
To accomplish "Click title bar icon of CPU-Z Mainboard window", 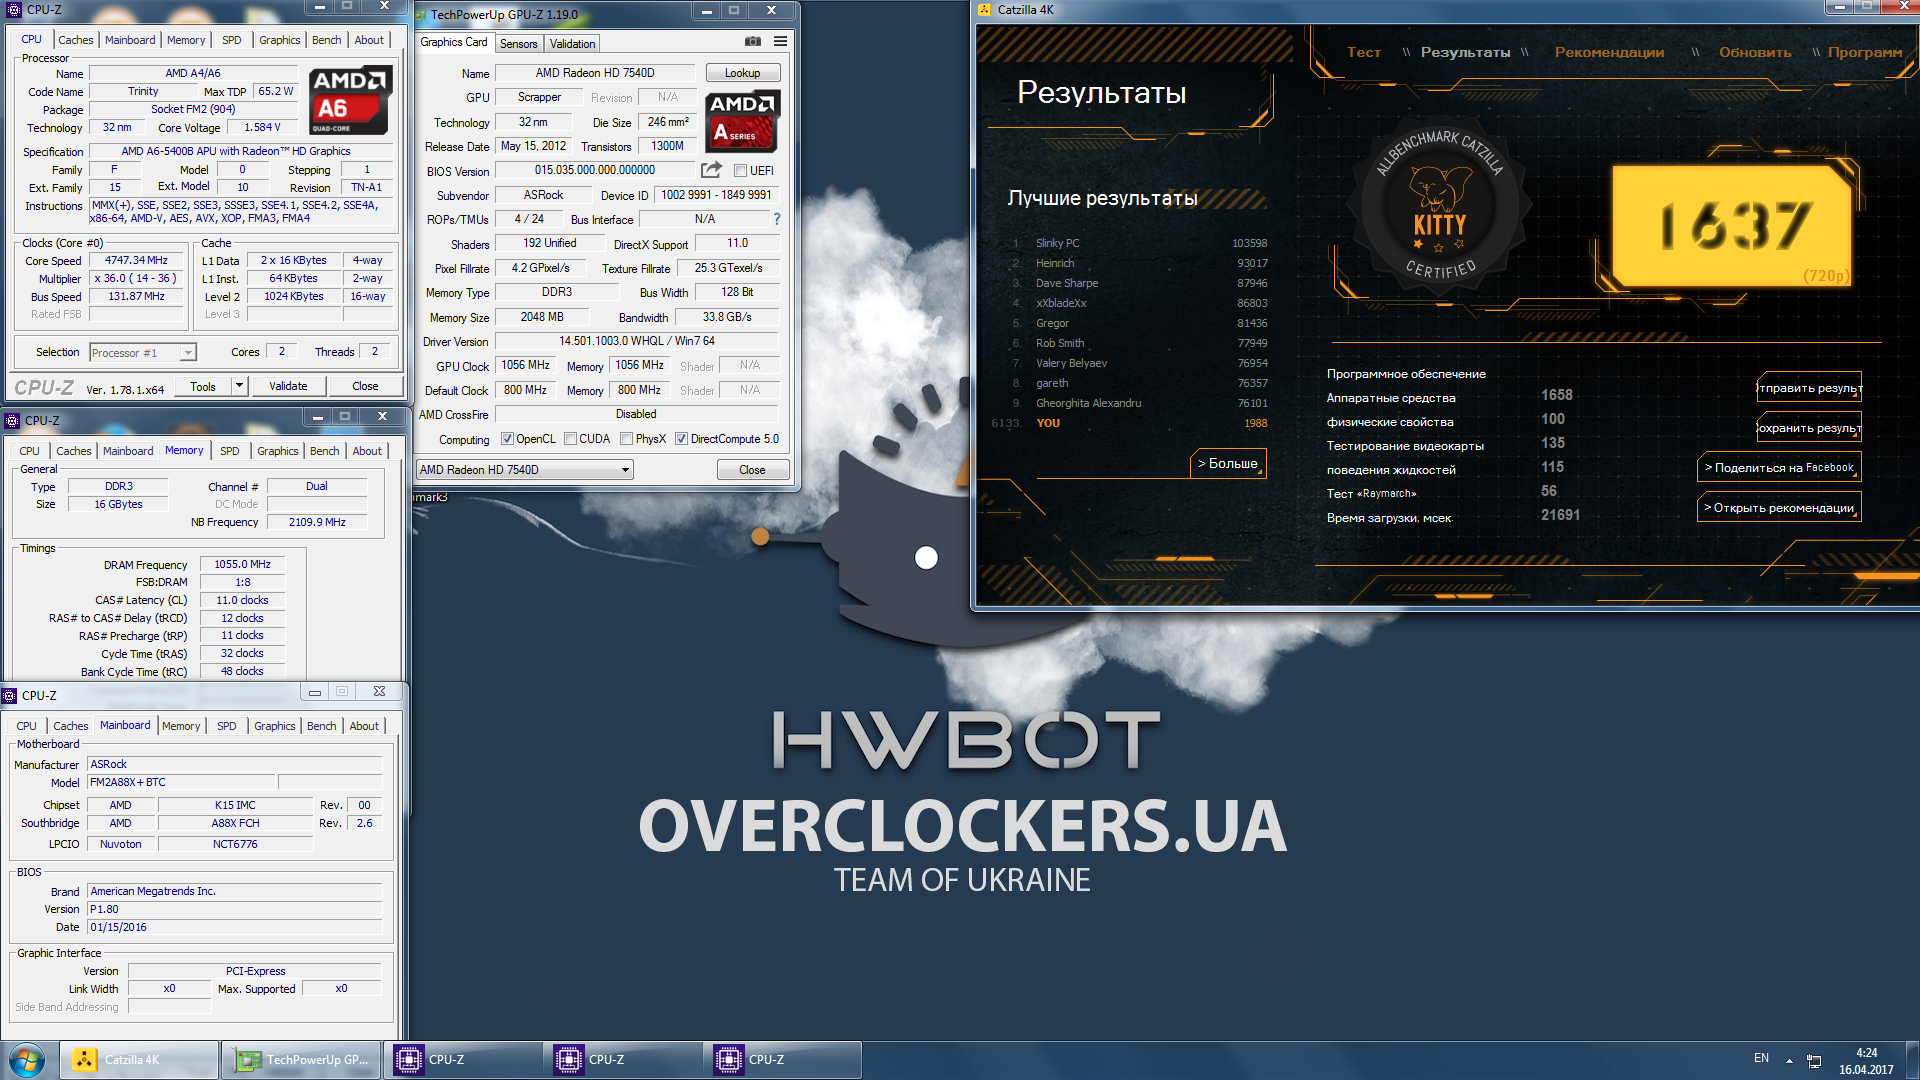I will click(x=10, y=695).
